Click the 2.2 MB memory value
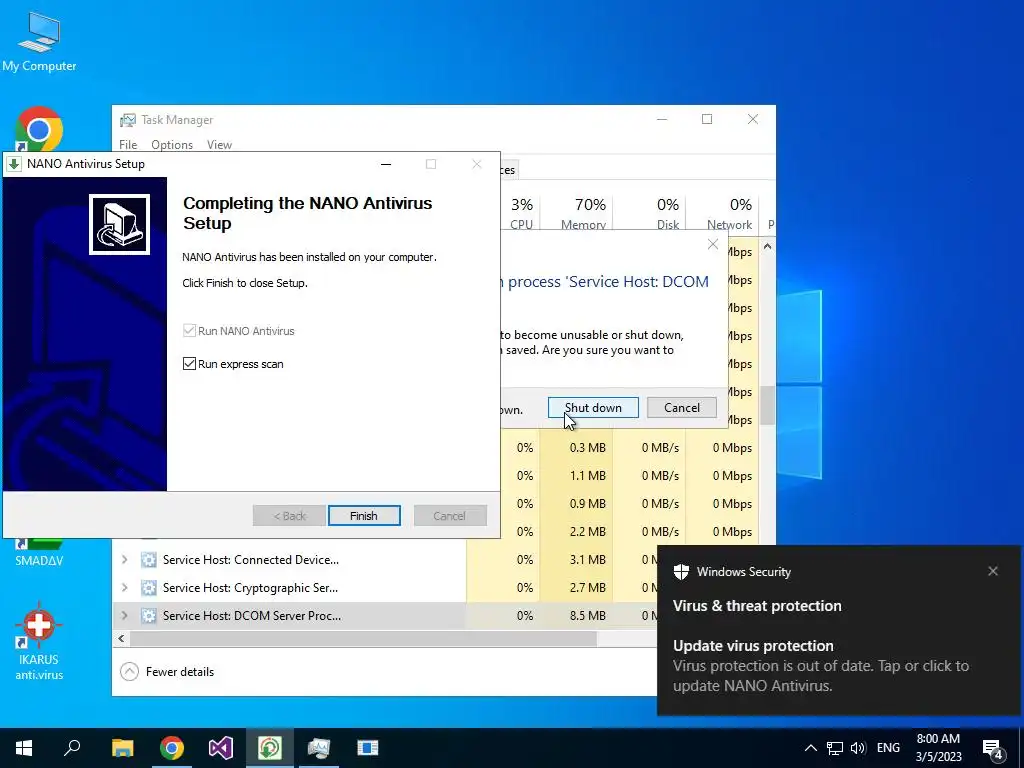 tap(587, 532)
